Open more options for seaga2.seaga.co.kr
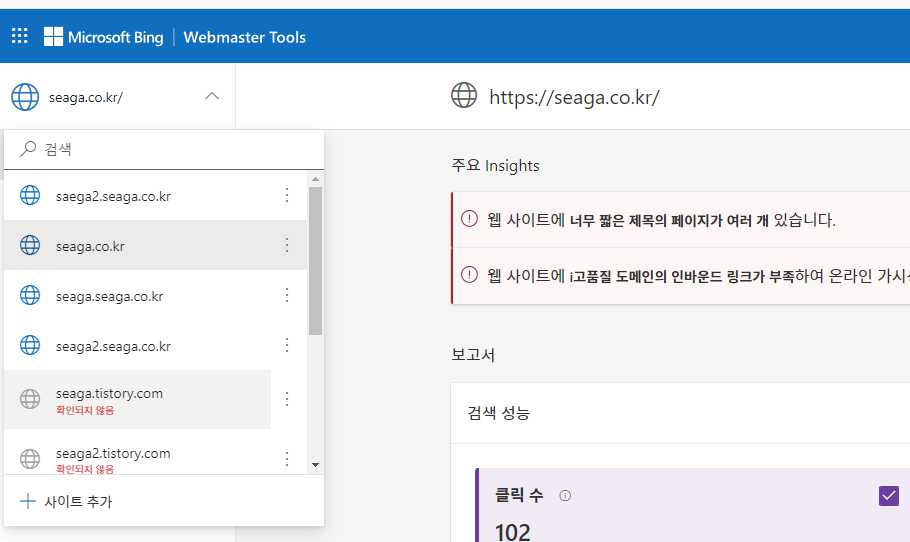Screen dimensions: 910x542 [287, 345]
